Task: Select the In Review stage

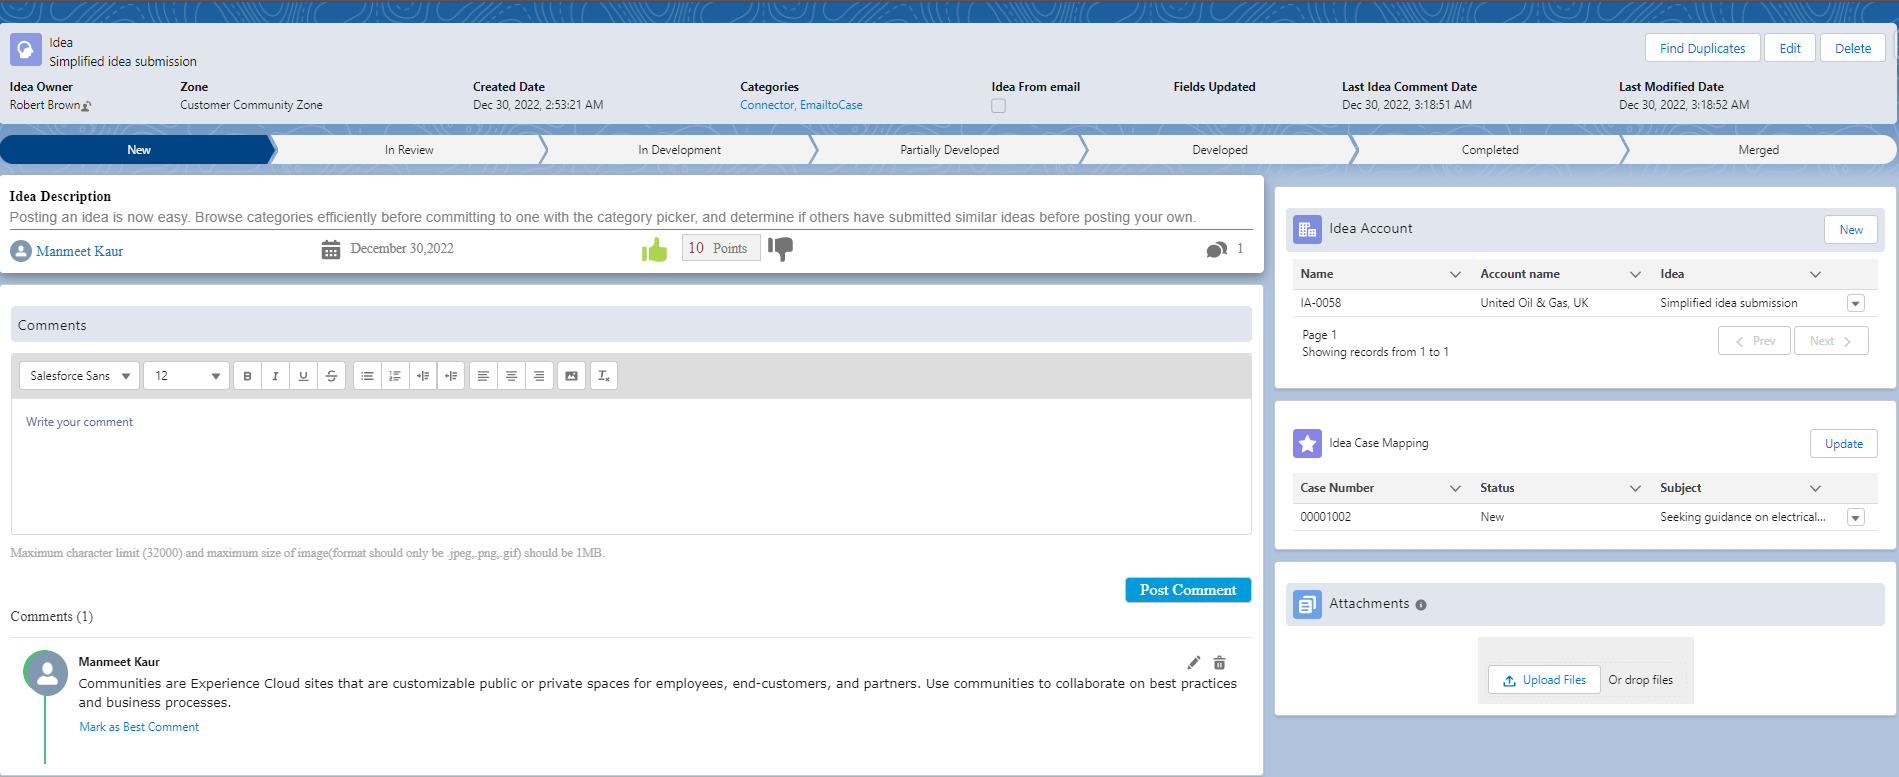Action: pos(409,150)
